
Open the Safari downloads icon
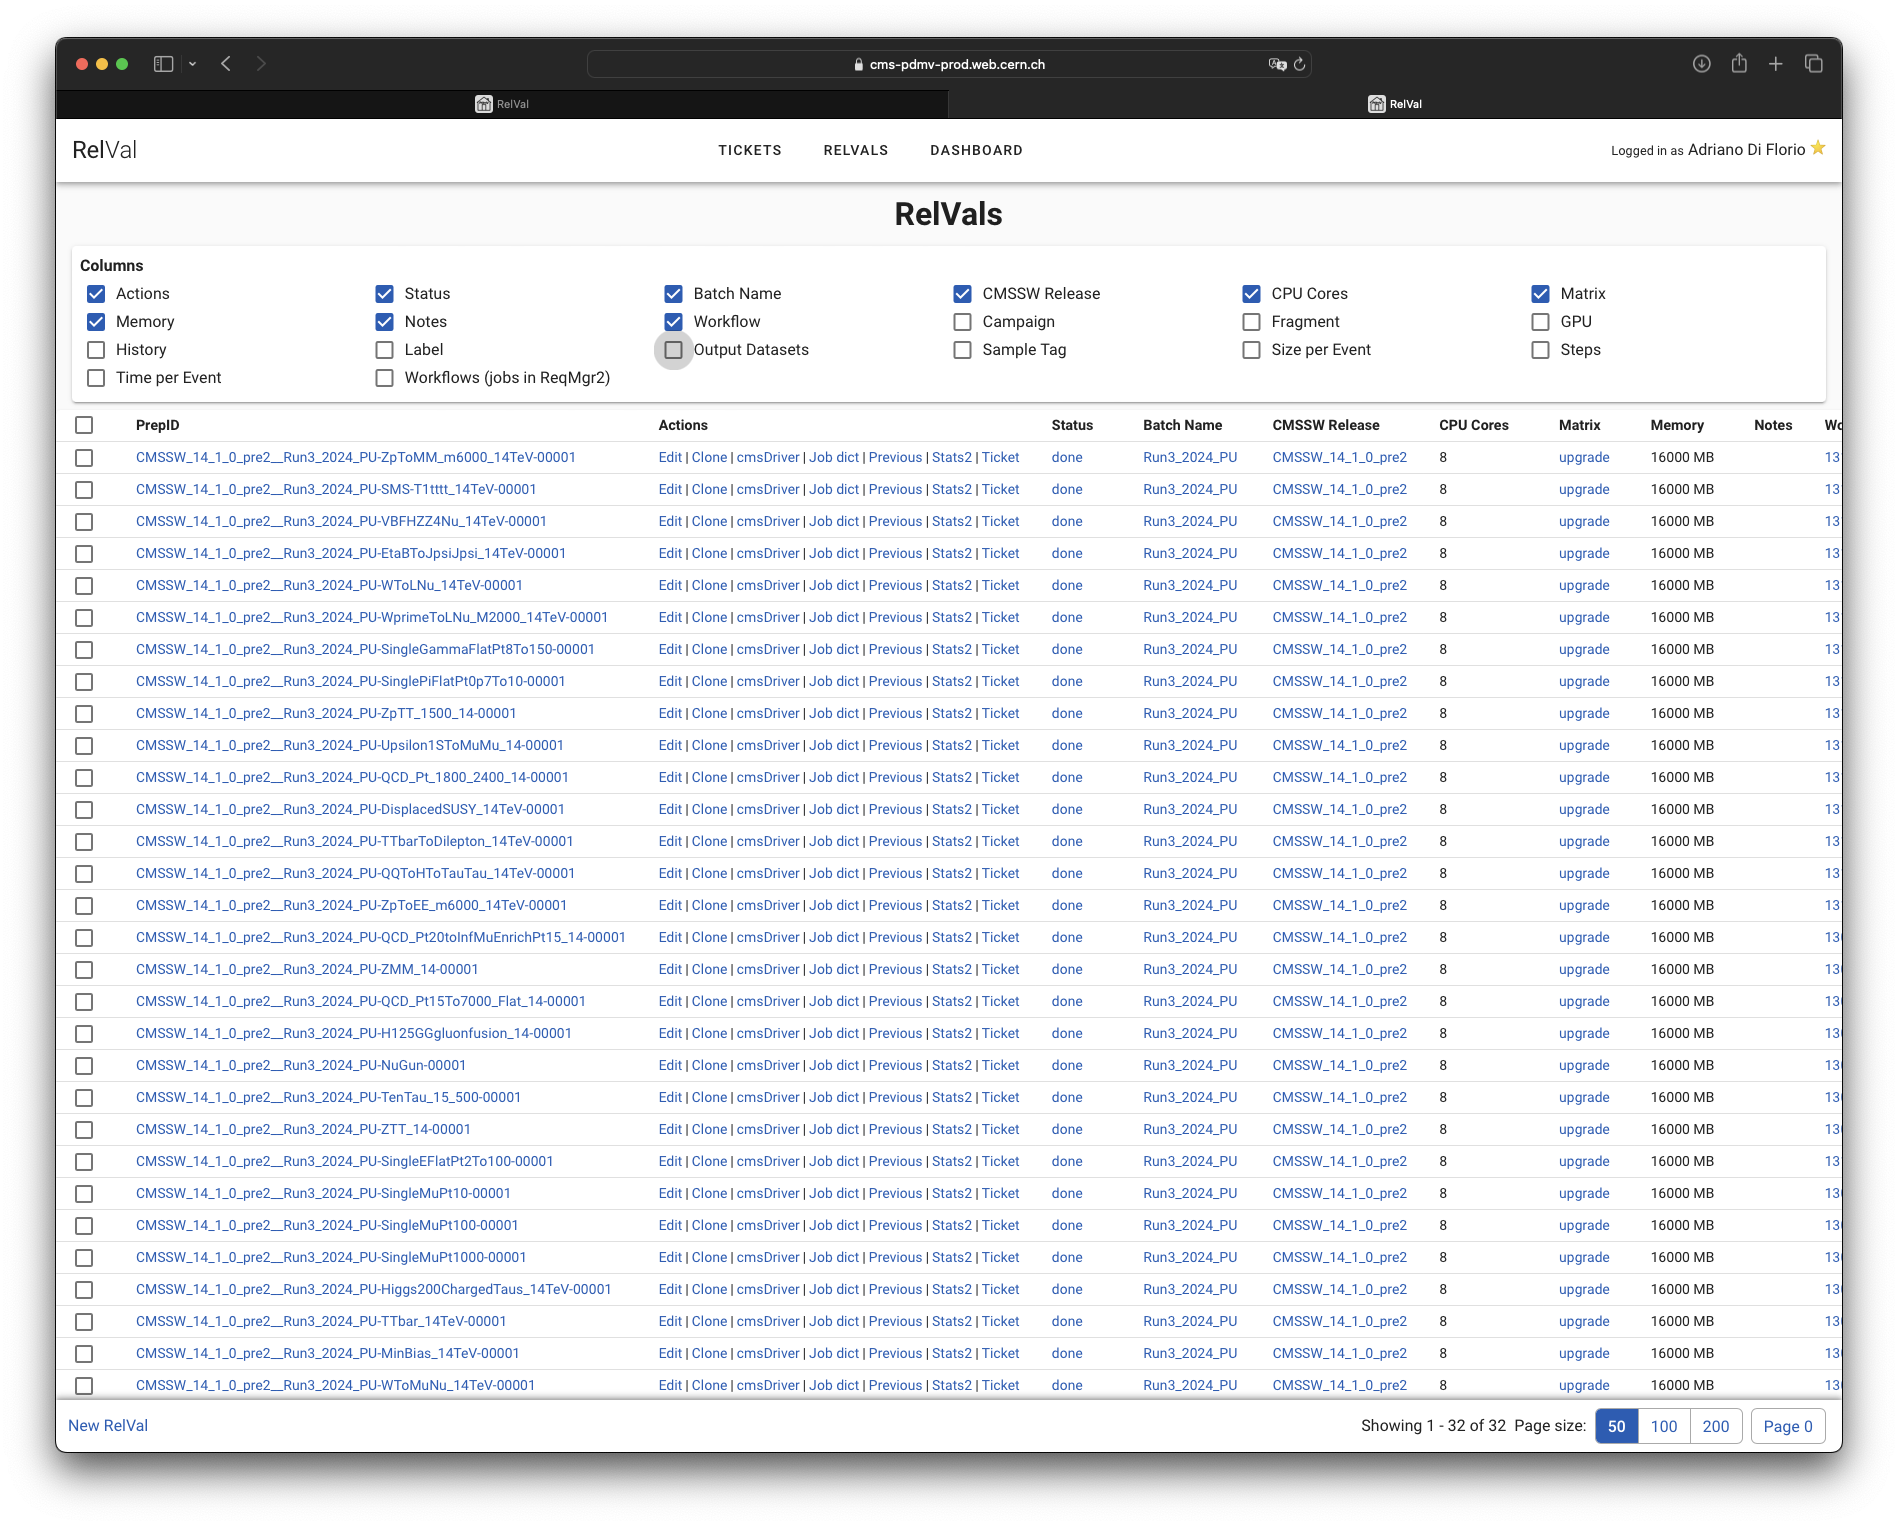1701,64
